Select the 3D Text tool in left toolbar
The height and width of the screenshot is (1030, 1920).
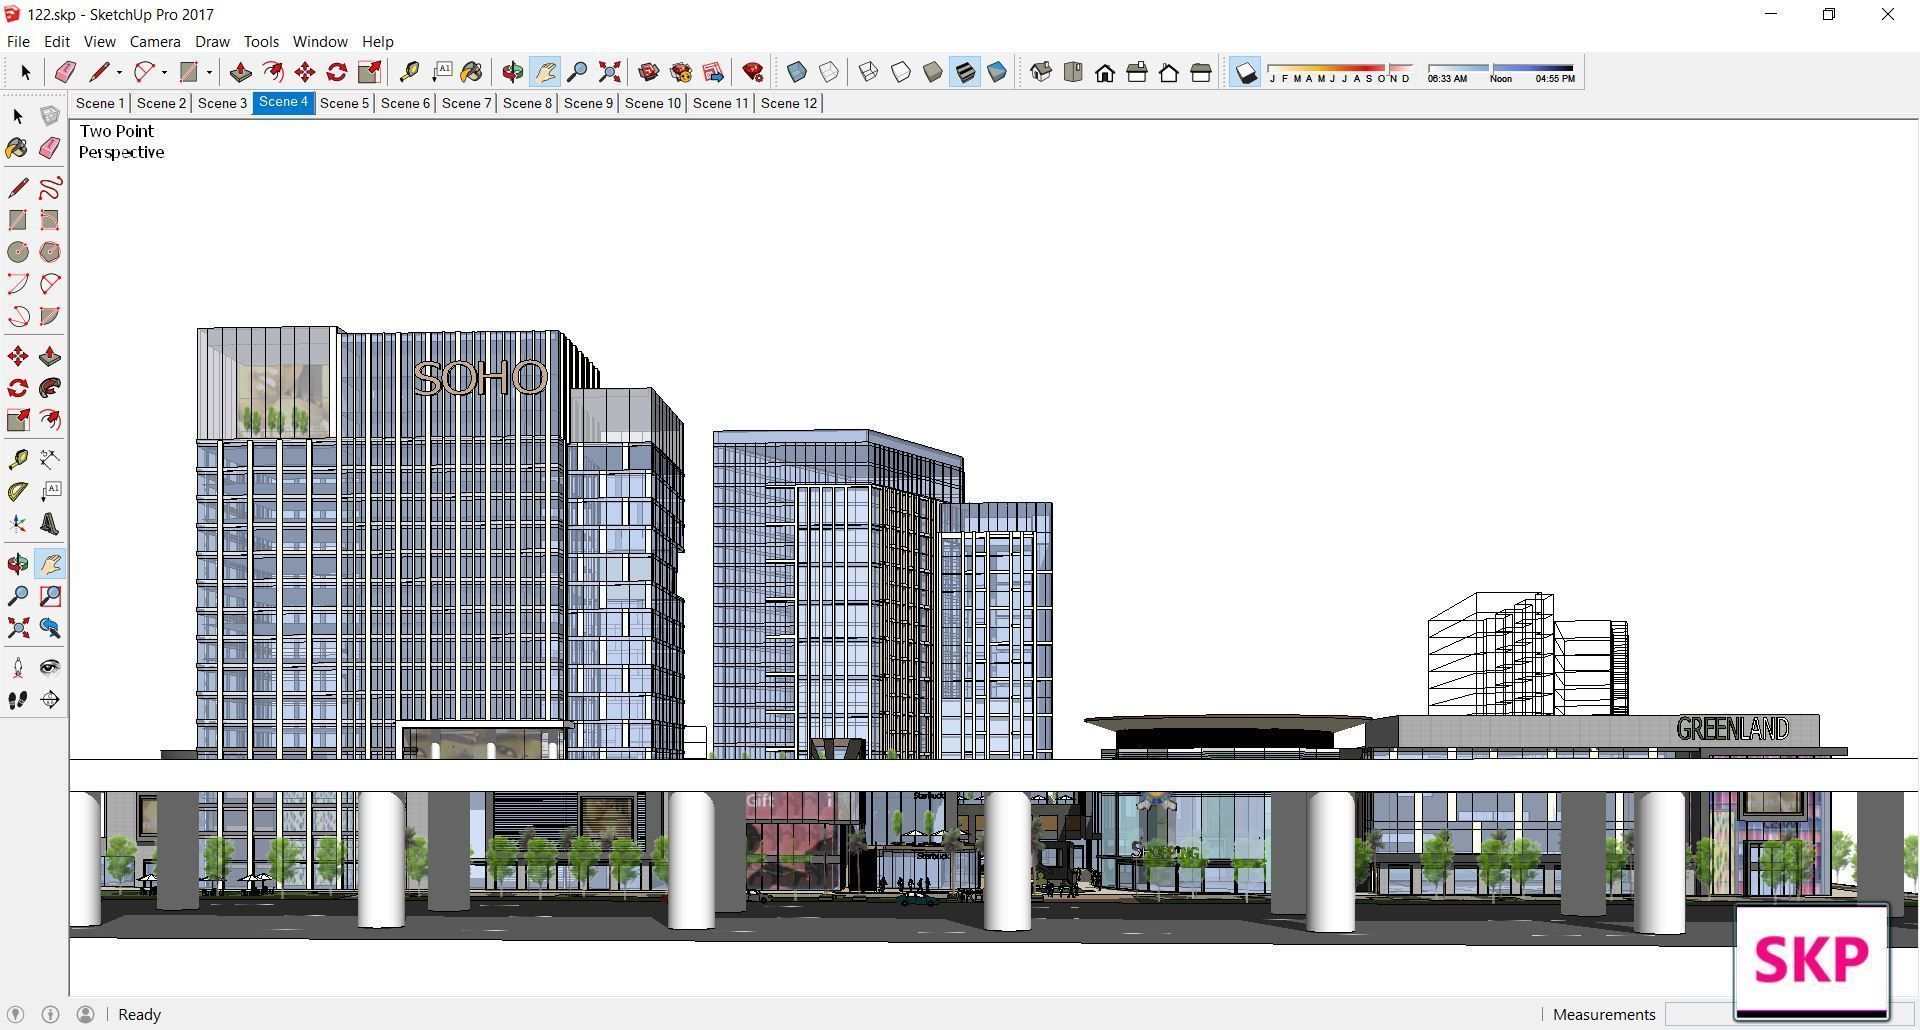[x=50, y=524]
